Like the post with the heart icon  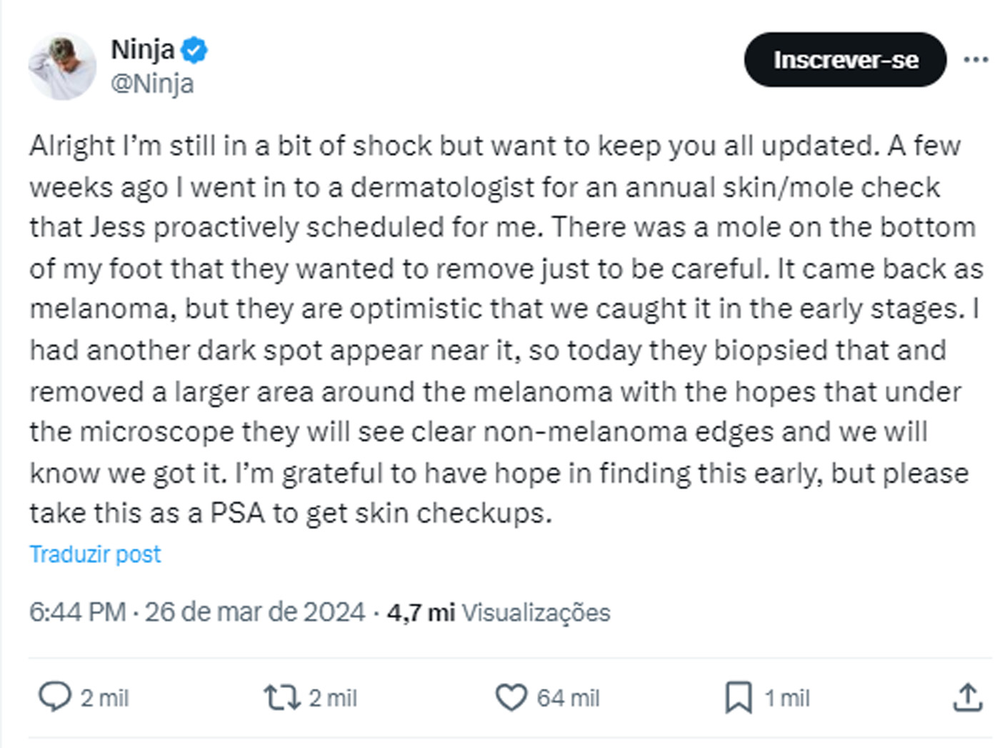[512, 697]
